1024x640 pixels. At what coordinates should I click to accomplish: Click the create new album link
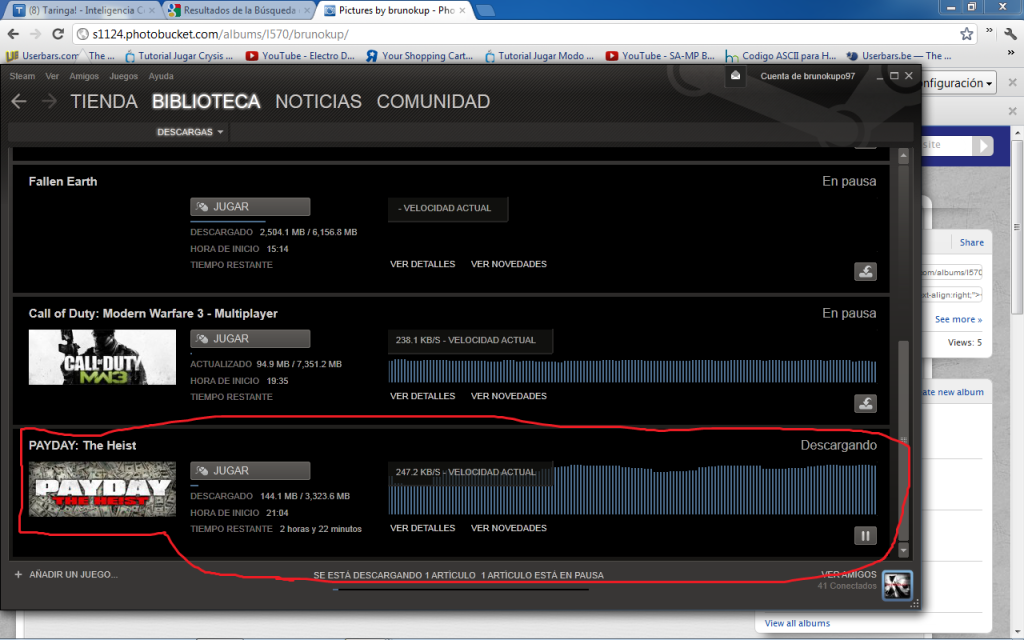tap(953, 392)
